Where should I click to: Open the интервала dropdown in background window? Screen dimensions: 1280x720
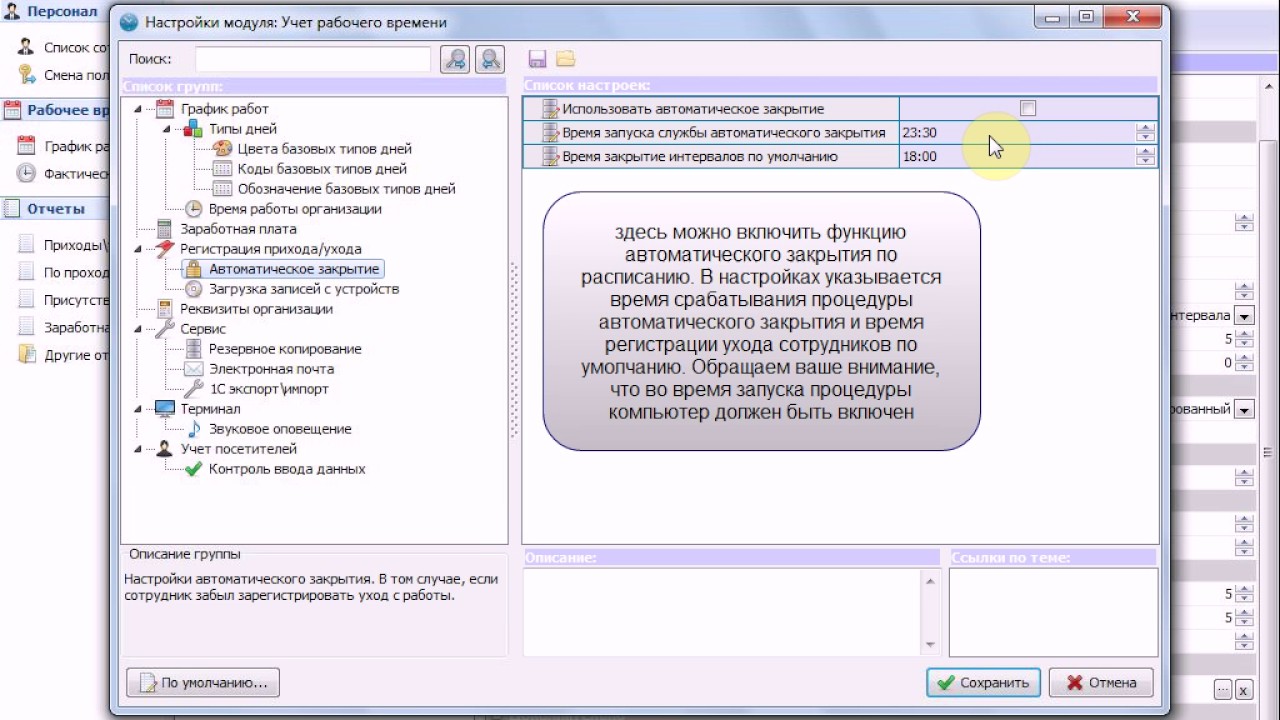1244,316
